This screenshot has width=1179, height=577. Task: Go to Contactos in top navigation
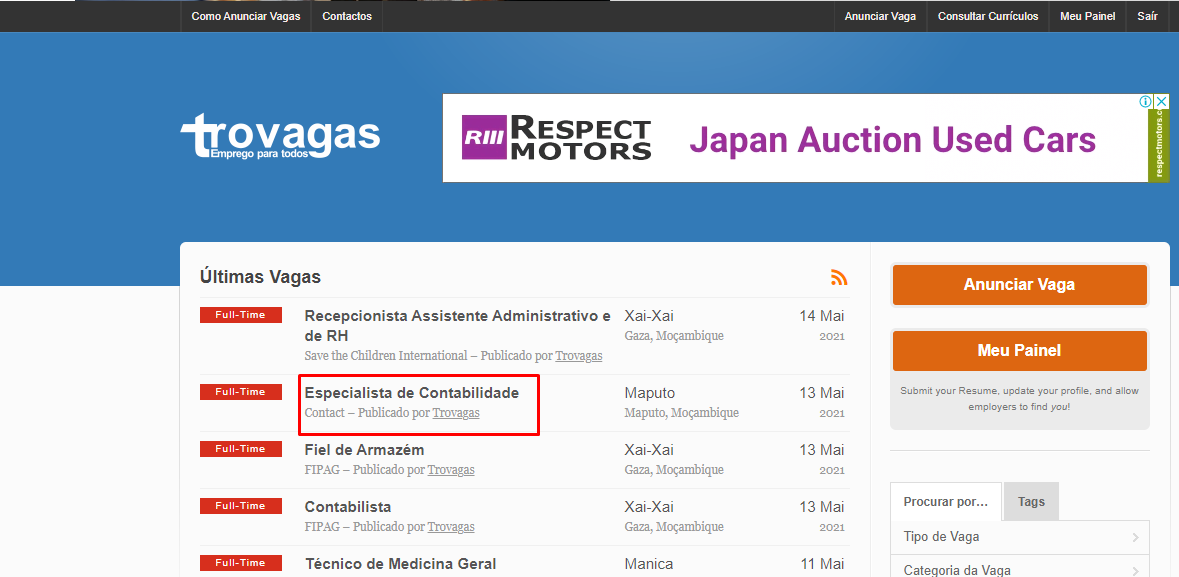(347, 16)
